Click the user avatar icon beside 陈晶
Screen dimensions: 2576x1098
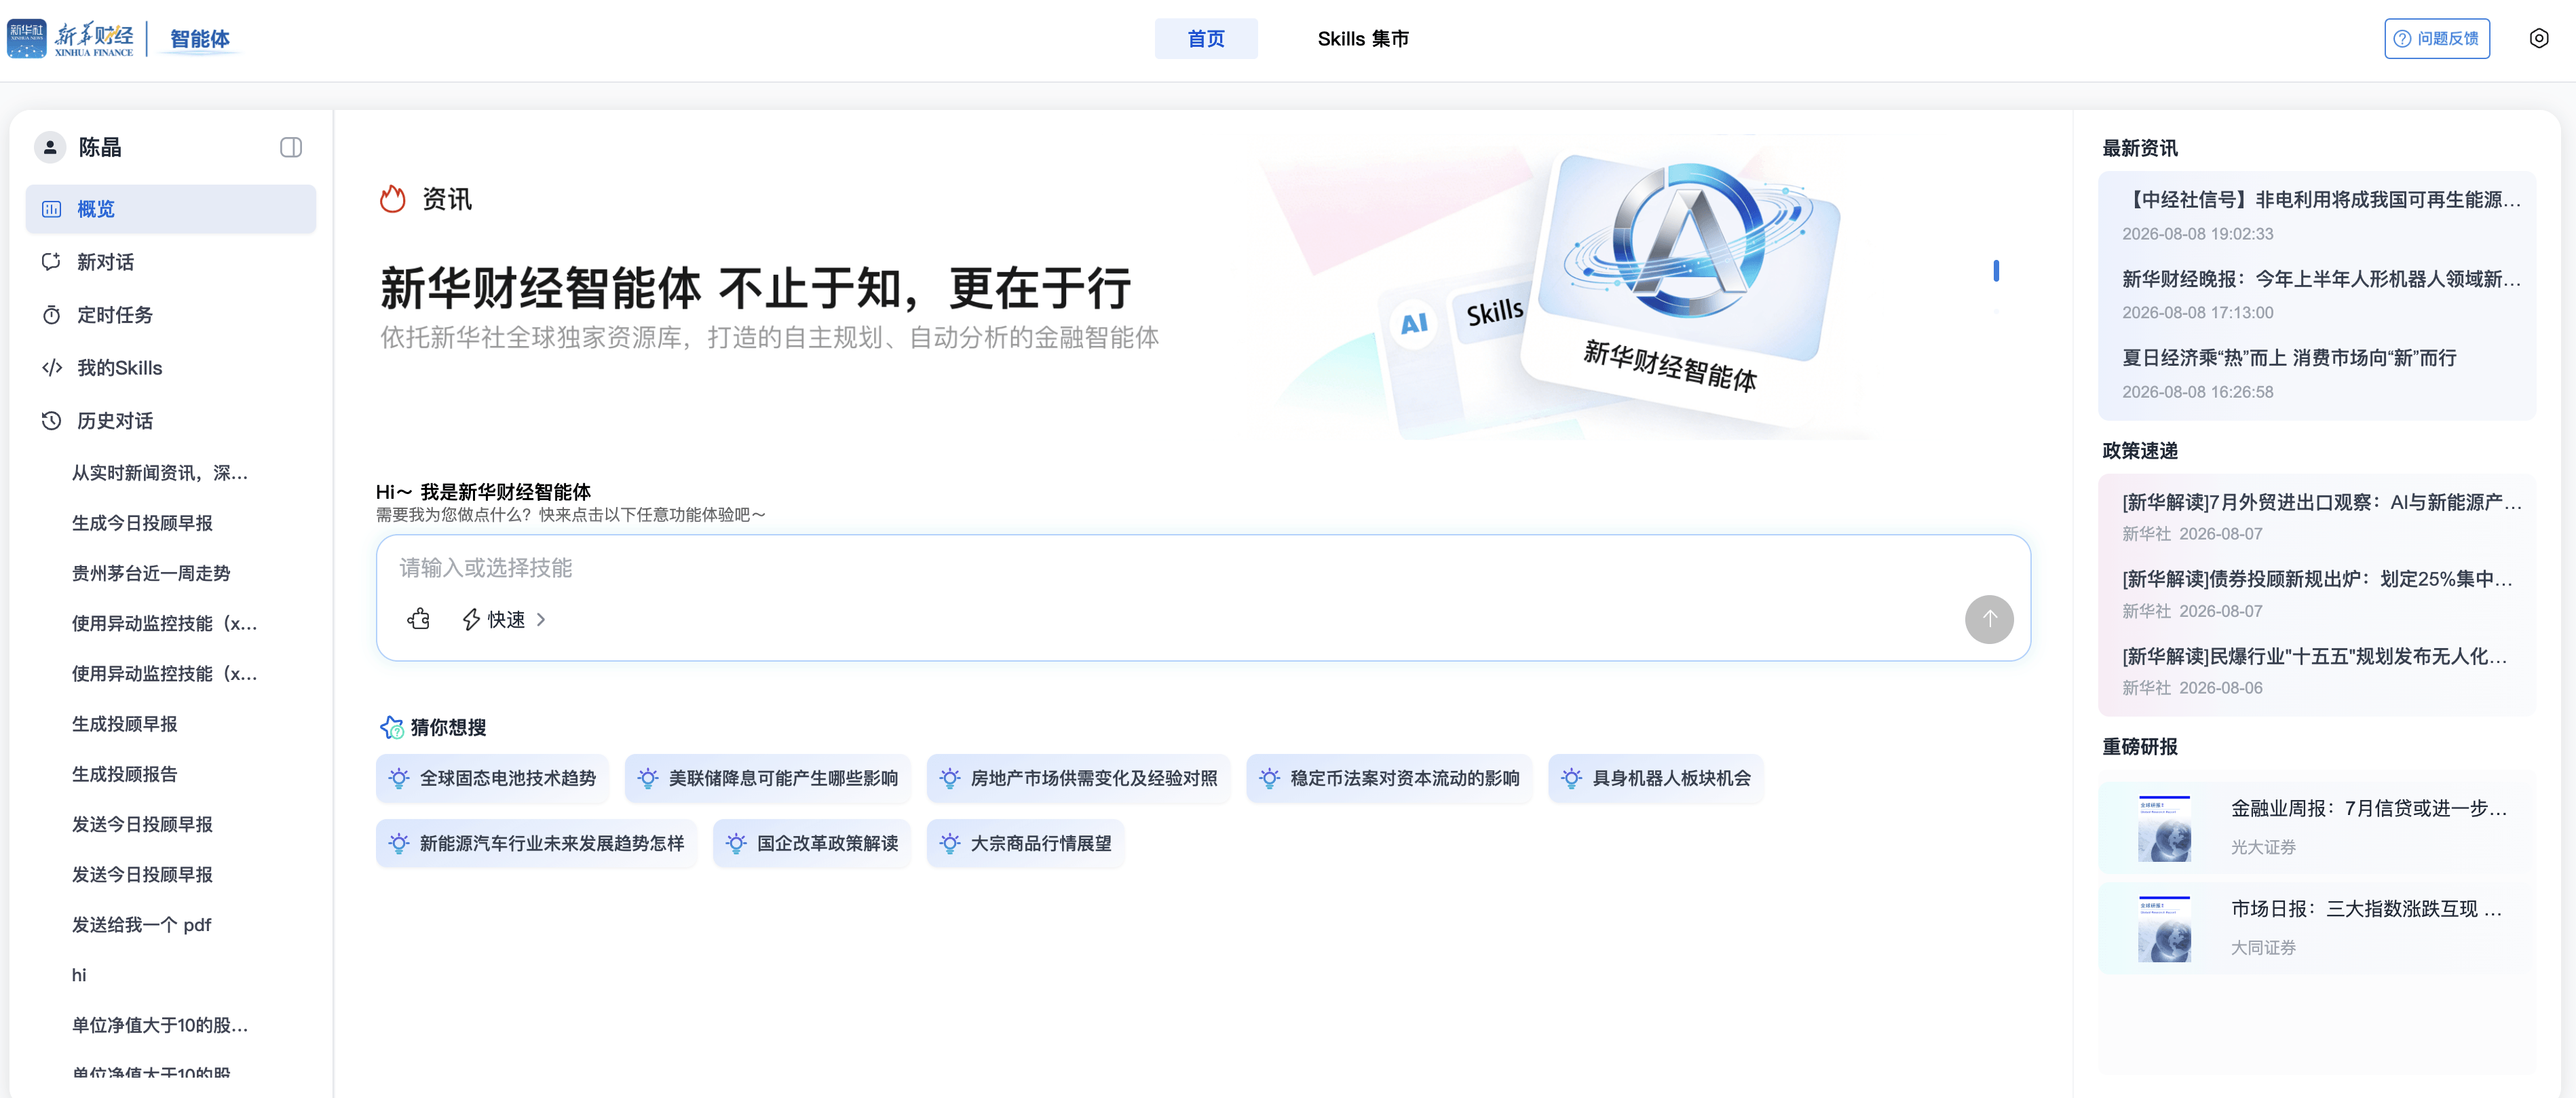[x=50, y=147]
